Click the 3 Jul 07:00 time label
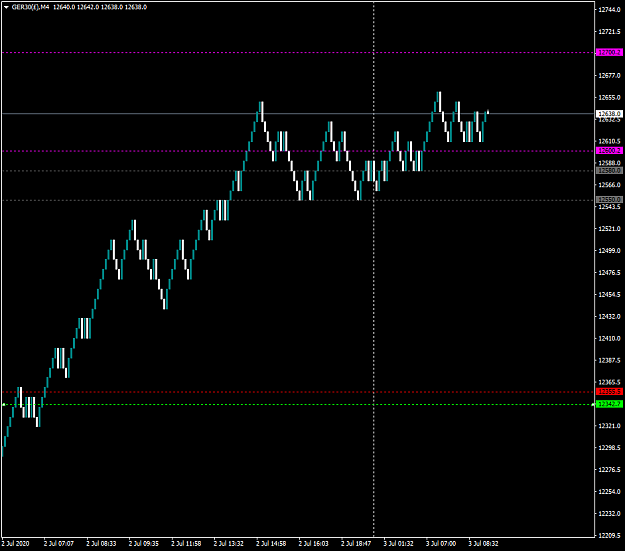The height and width of the screenshot is (551, 625). 441,543
